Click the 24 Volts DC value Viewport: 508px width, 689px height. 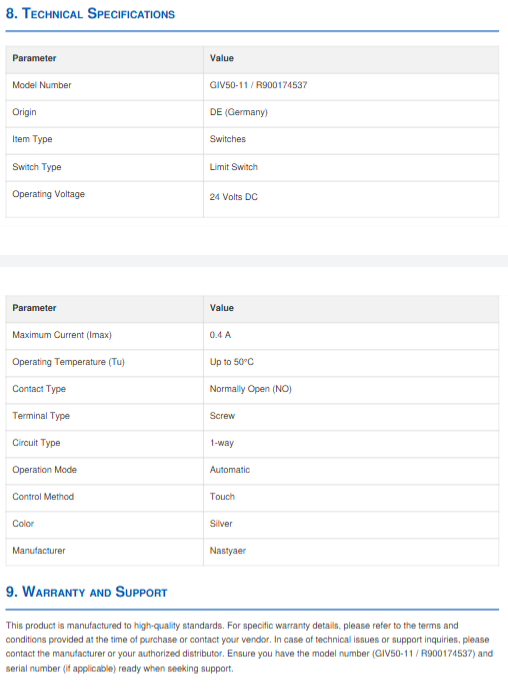(233, 197)
